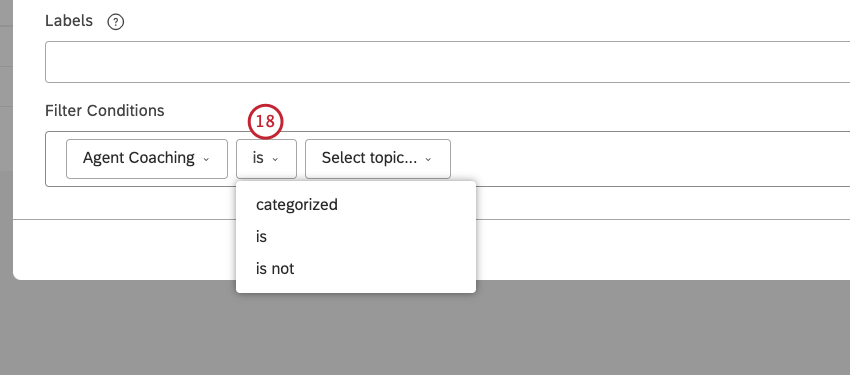Open the Select topic... dropdown
The image size is (850, 375).
[x=378, y=159]
